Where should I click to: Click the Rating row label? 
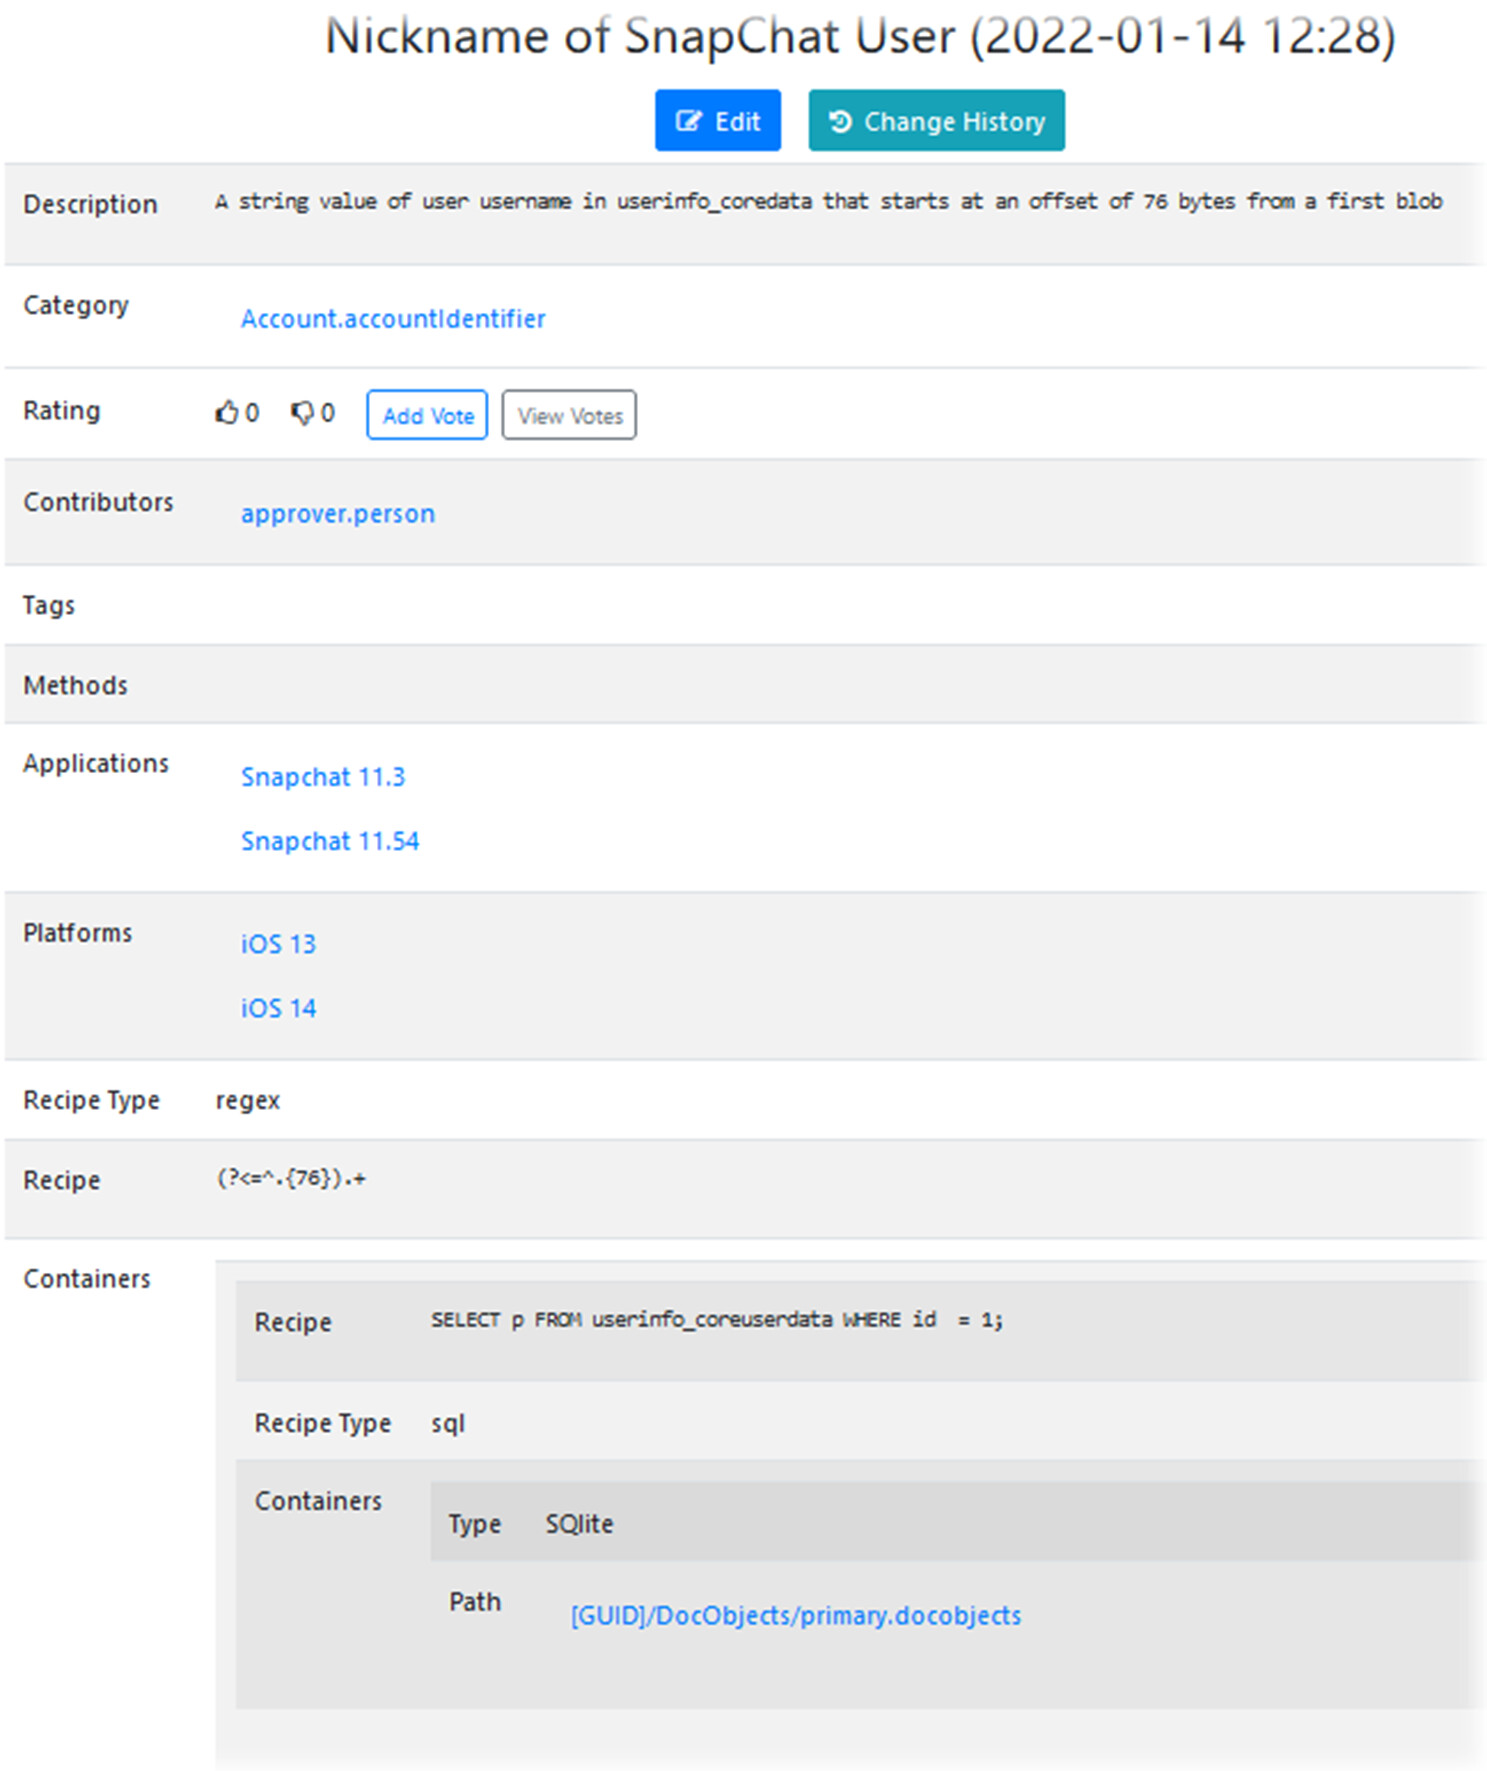[x=62, y=411]
